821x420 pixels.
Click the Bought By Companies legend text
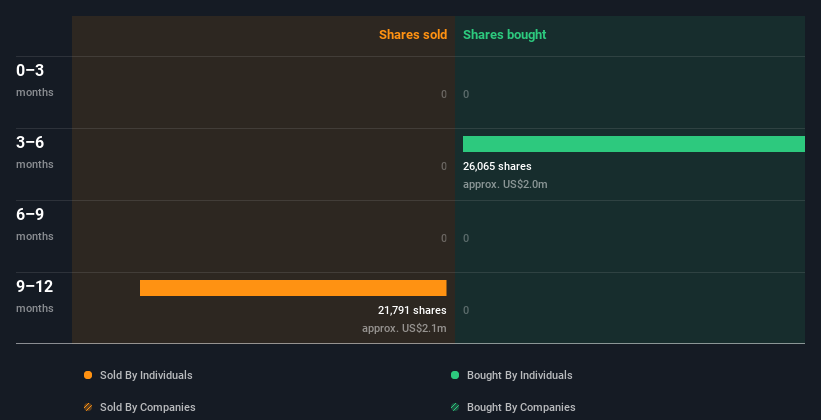point(521,407)
